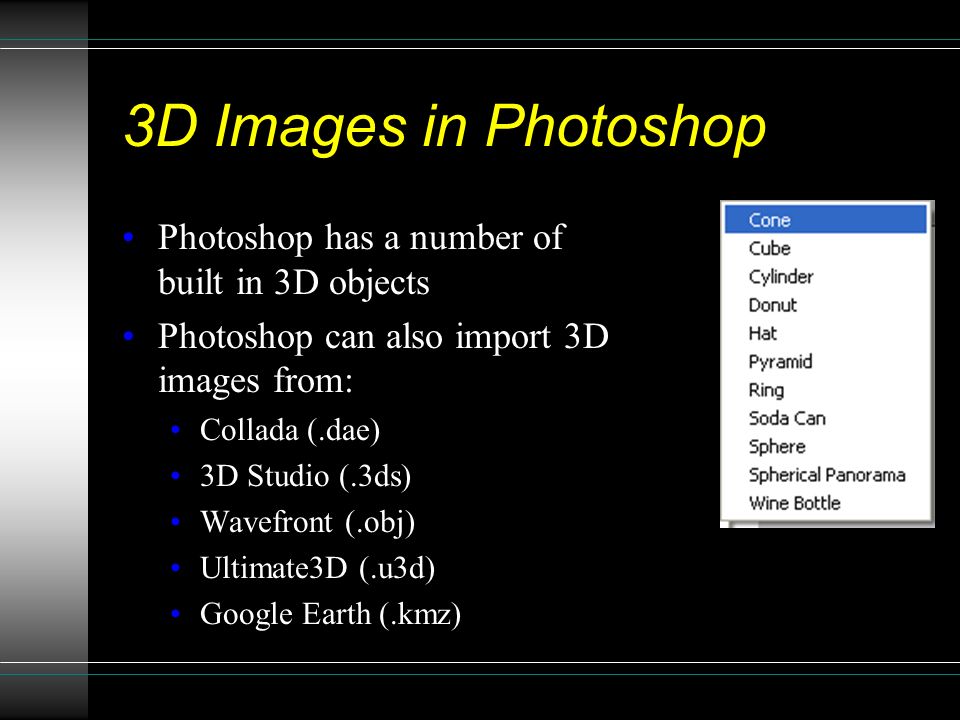Click the 'Ultimate3D (.u3d)' bullet text
This screenshot has width=960, height=720.
318,568
